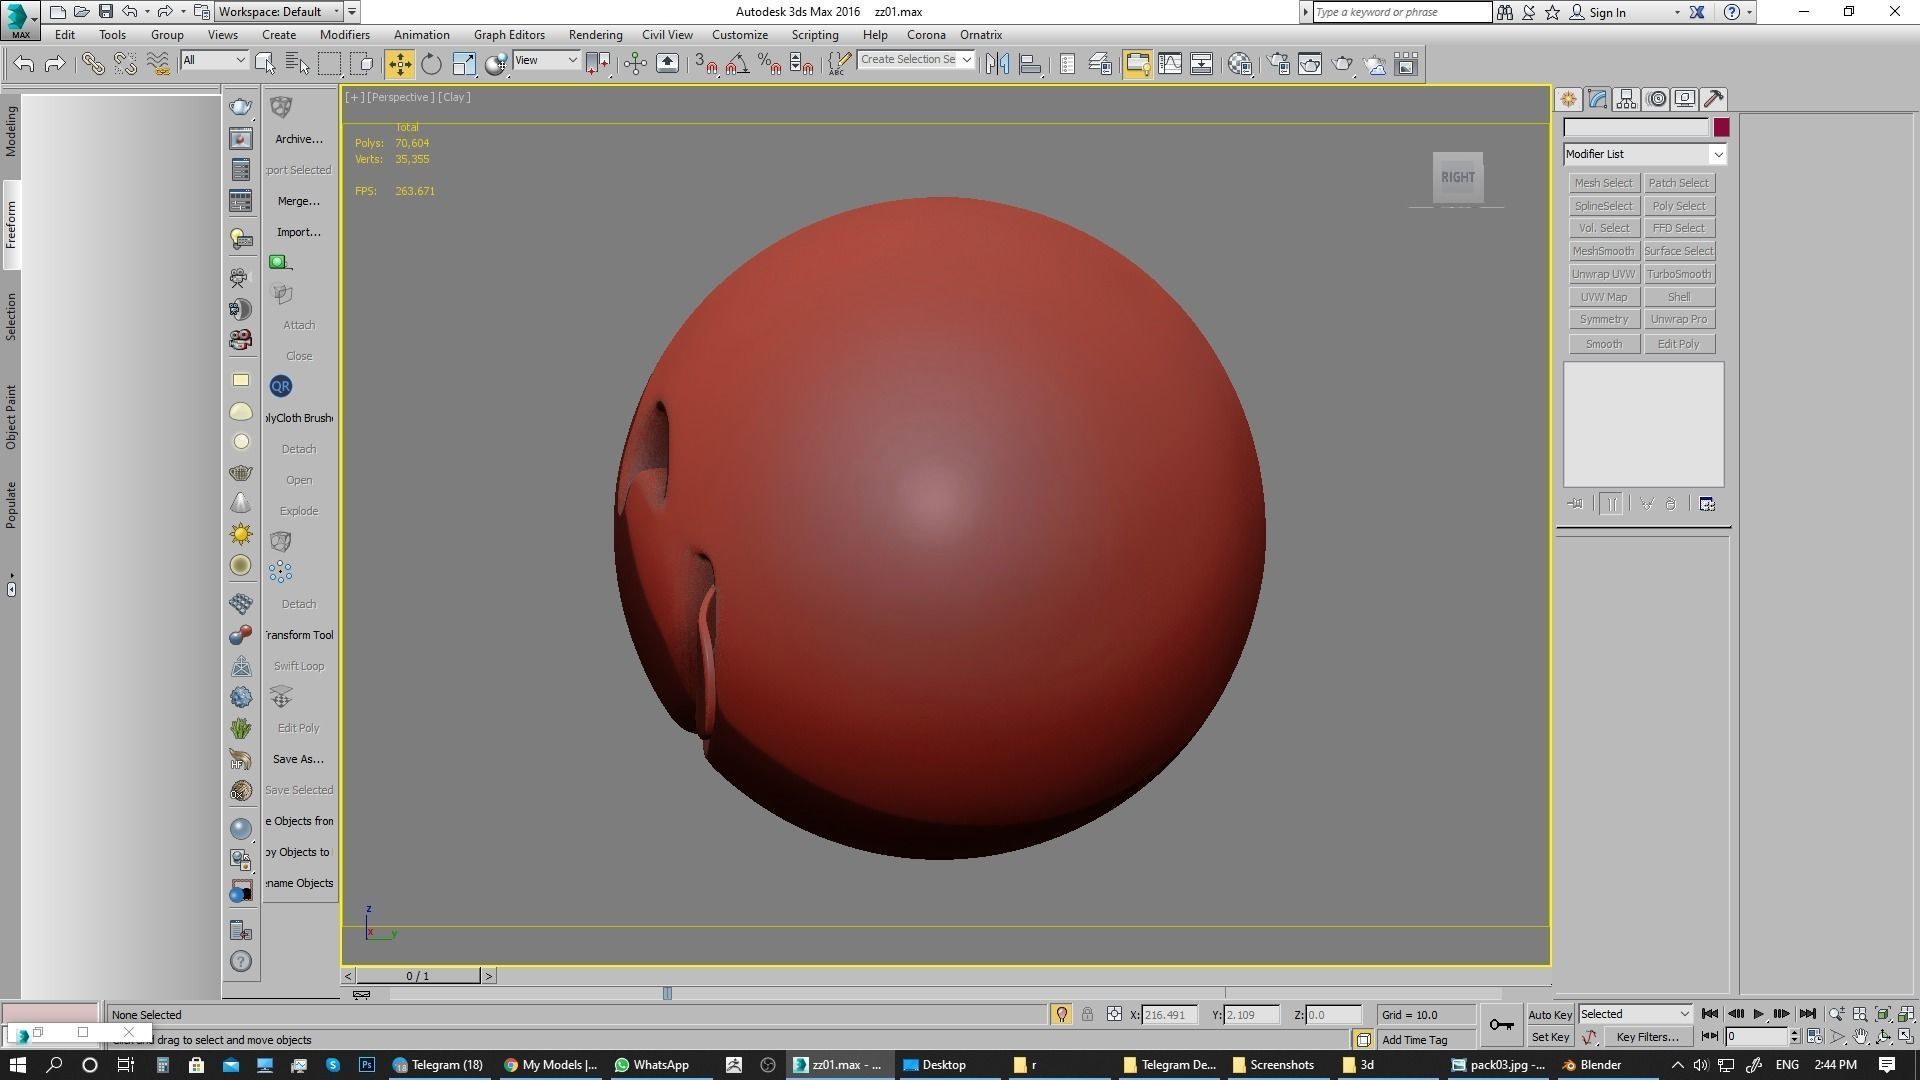Expand the Sign In dropdown arrow

click(1677, 12)
